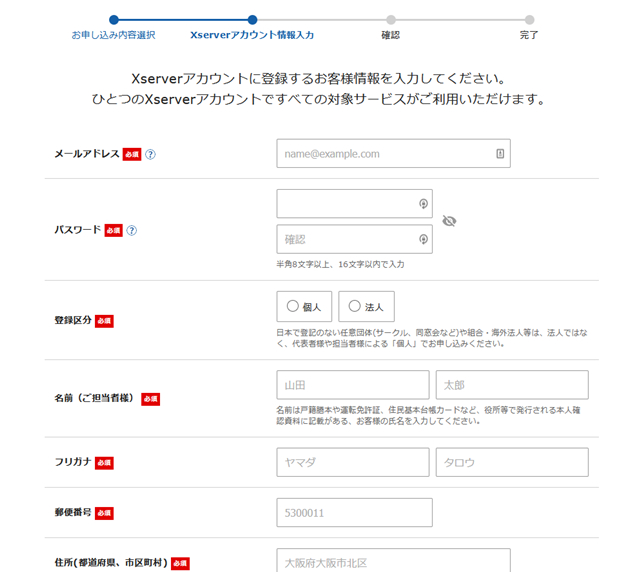The image size is (640, 572).
Task: Click the 半角8文字以上、16文字以内で入力 hint text
Action: [x=340, y=265]
